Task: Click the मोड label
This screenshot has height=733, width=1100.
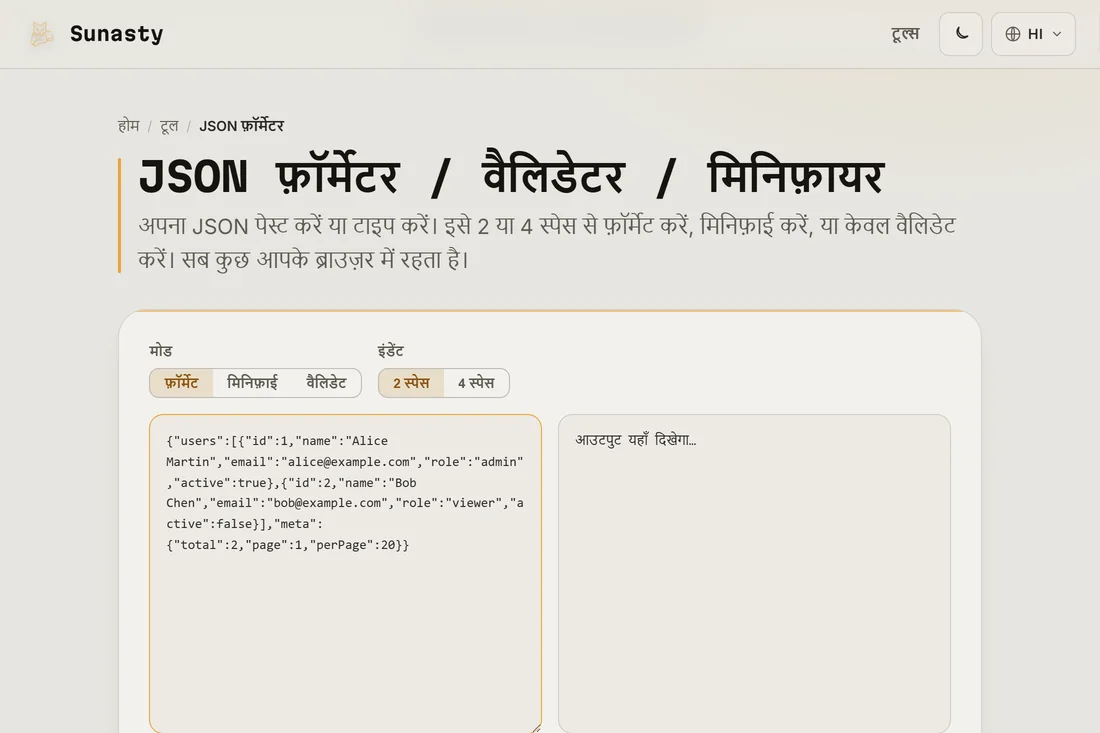Action: coord(161,351)
